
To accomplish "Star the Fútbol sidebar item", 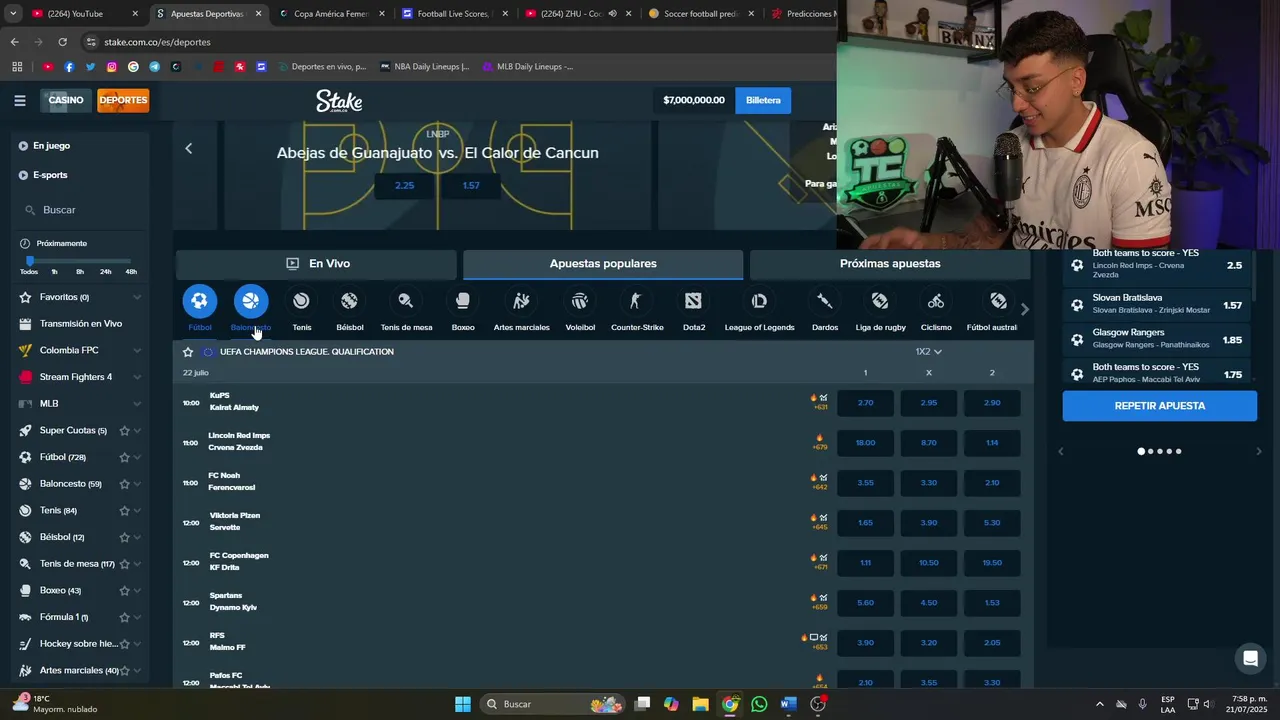I will coord(124,457).
